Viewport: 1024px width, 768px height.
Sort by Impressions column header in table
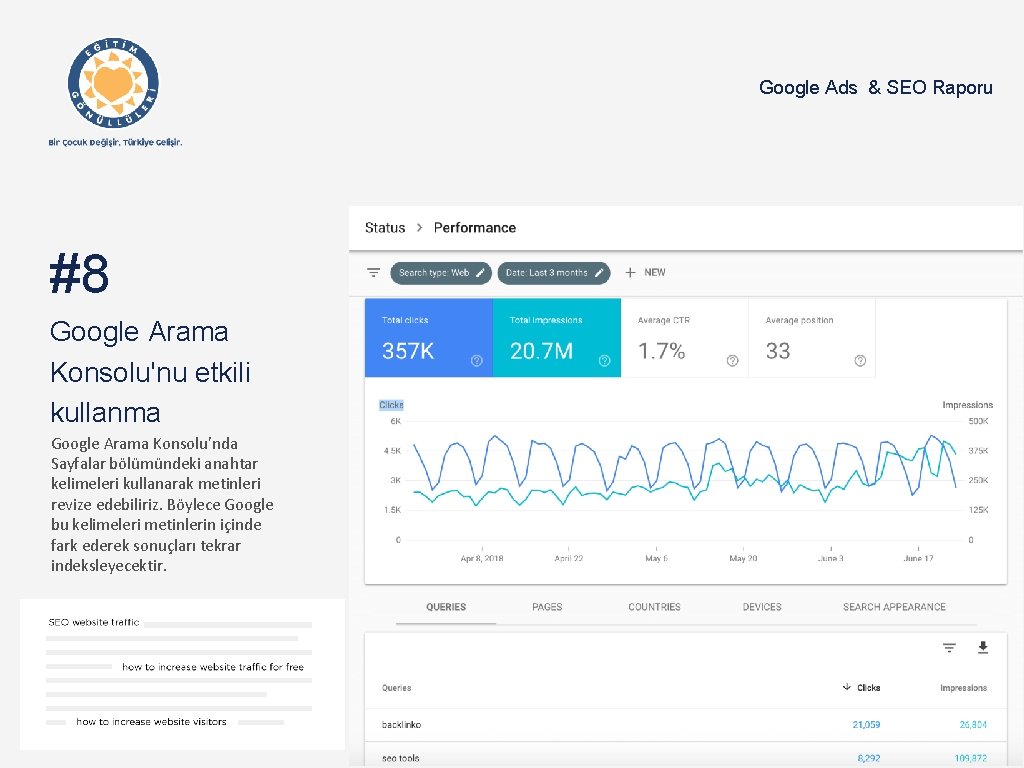coord(963,688)
